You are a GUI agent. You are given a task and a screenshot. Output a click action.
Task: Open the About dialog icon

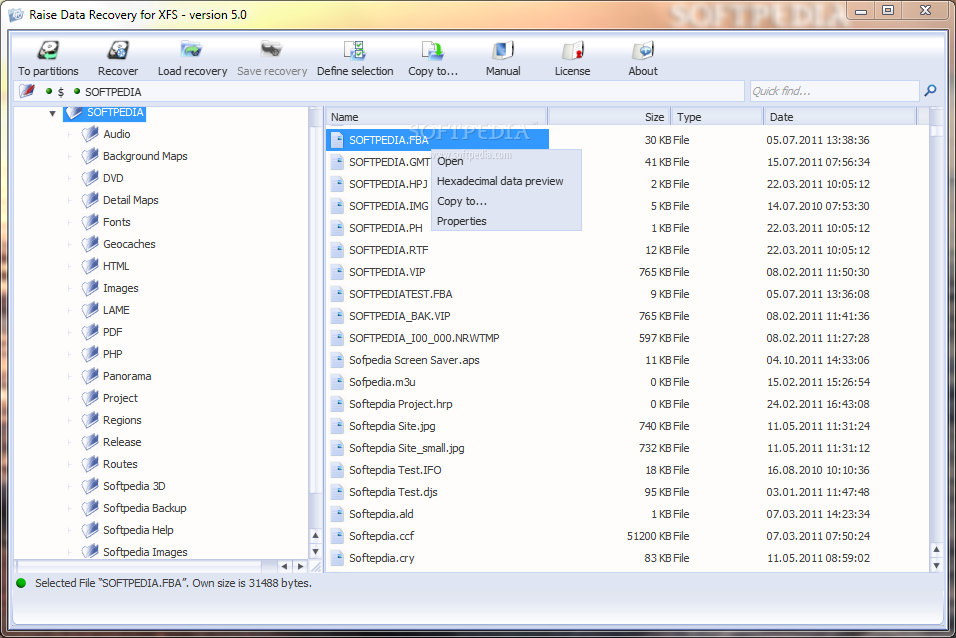pos(643,50)
